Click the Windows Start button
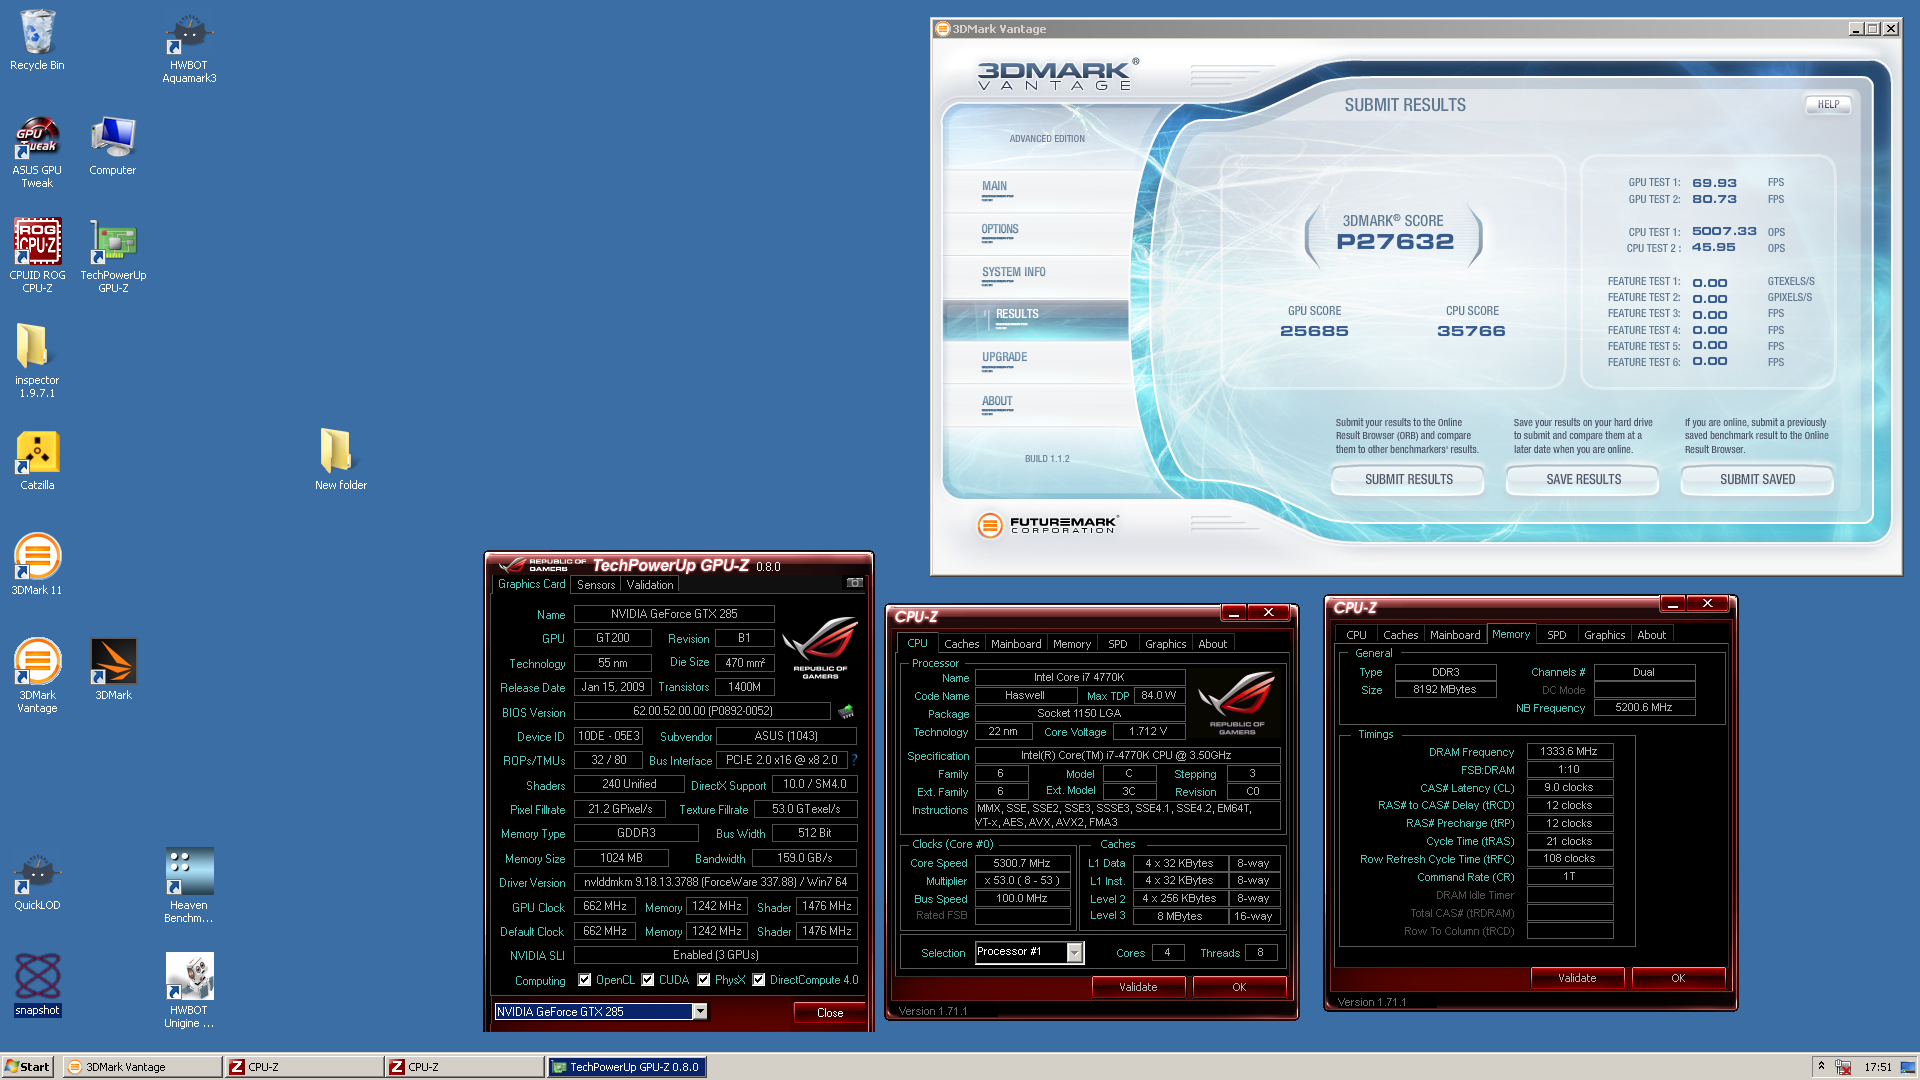Image resolution: width=1920 pixels, height=1080 pixels. tap(27, 1067)
